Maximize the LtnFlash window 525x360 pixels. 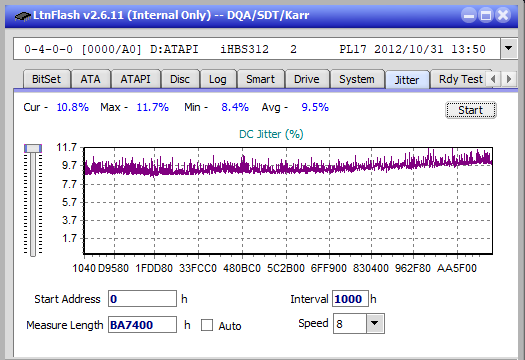(x=486, y=15)
